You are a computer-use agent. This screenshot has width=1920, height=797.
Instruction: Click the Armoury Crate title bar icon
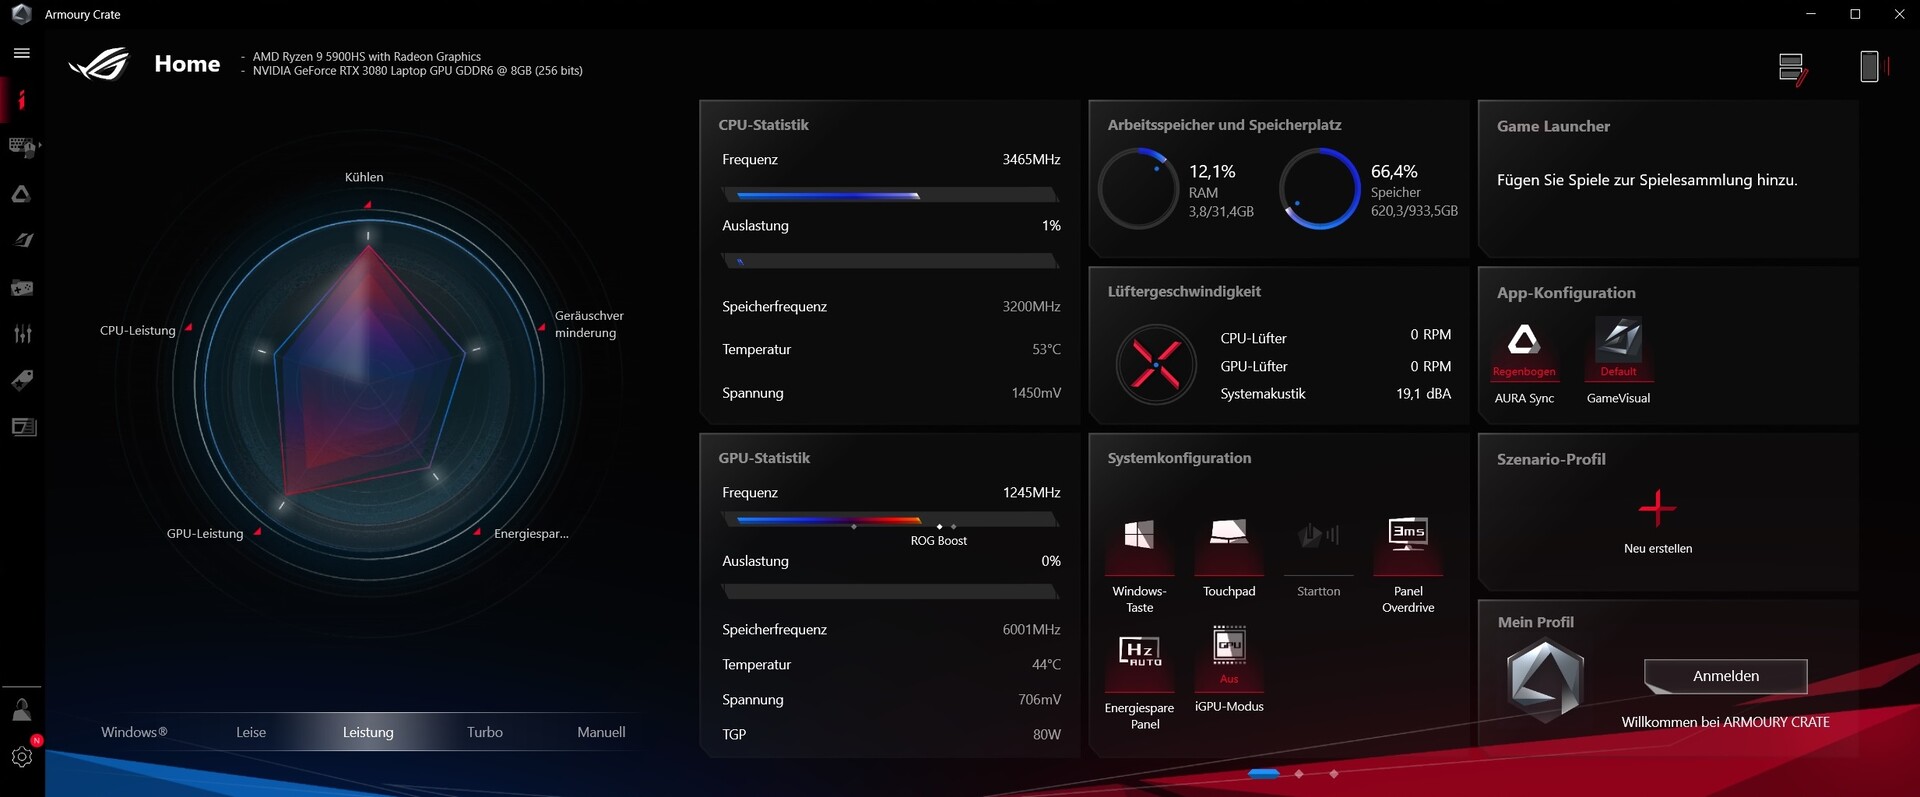tap(21, 14)
